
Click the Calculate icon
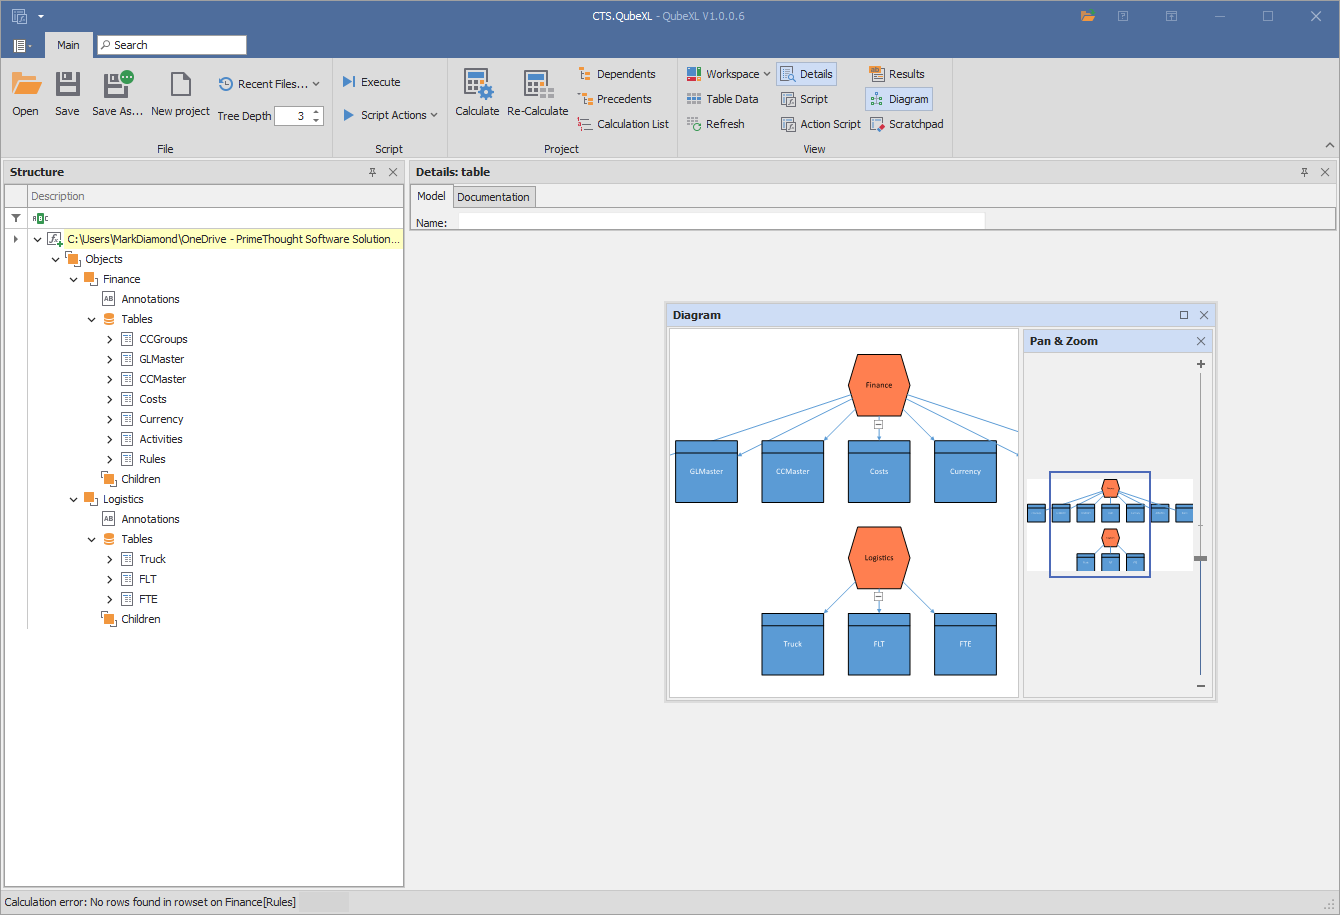[477, 85]
